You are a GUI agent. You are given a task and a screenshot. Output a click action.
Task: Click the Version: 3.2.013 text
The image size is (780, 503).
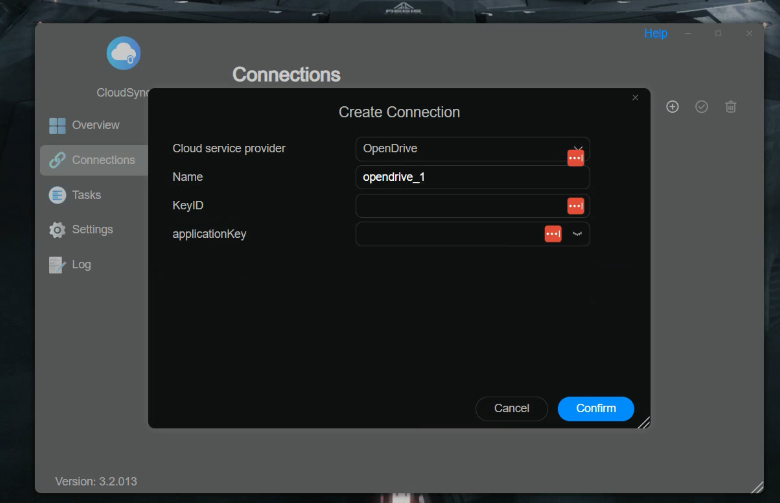point(96,482)
